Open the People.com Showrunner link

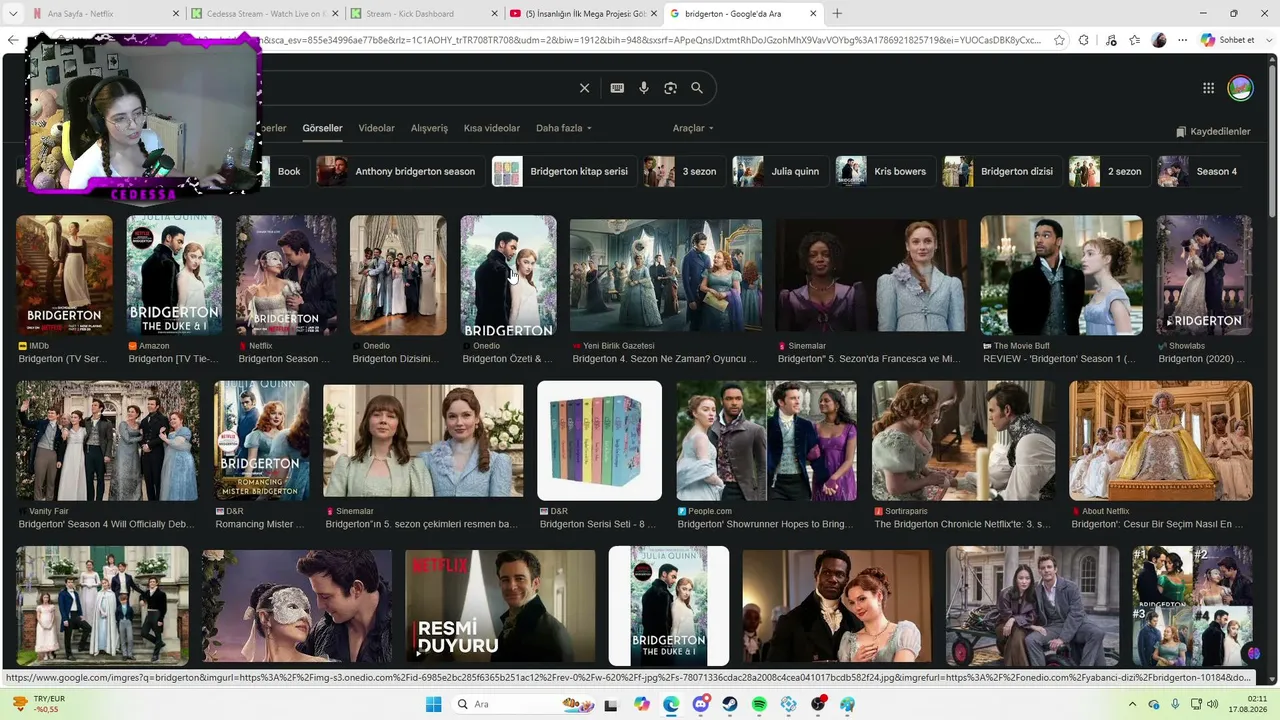[765, 524]
